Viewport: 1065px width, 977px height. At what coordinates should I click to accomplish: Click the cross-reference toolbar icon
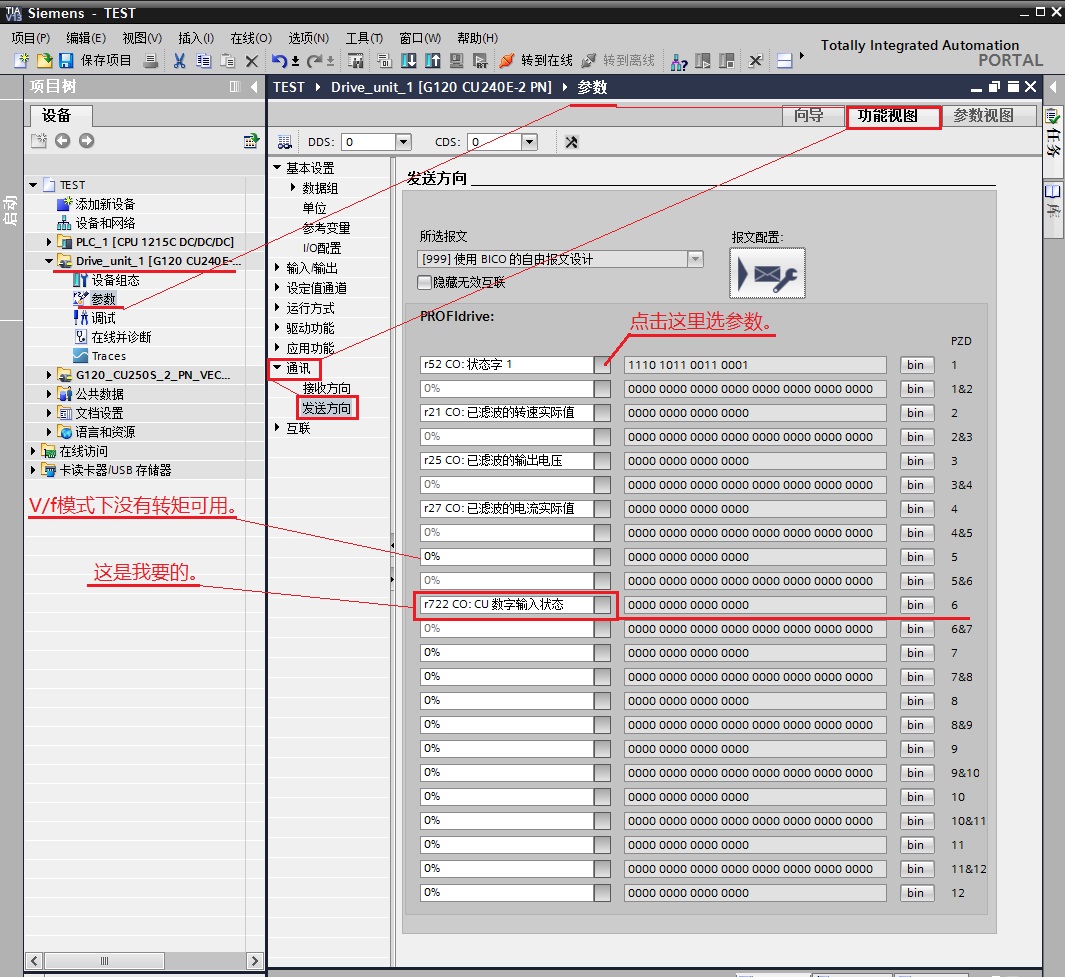coord(755,61)
